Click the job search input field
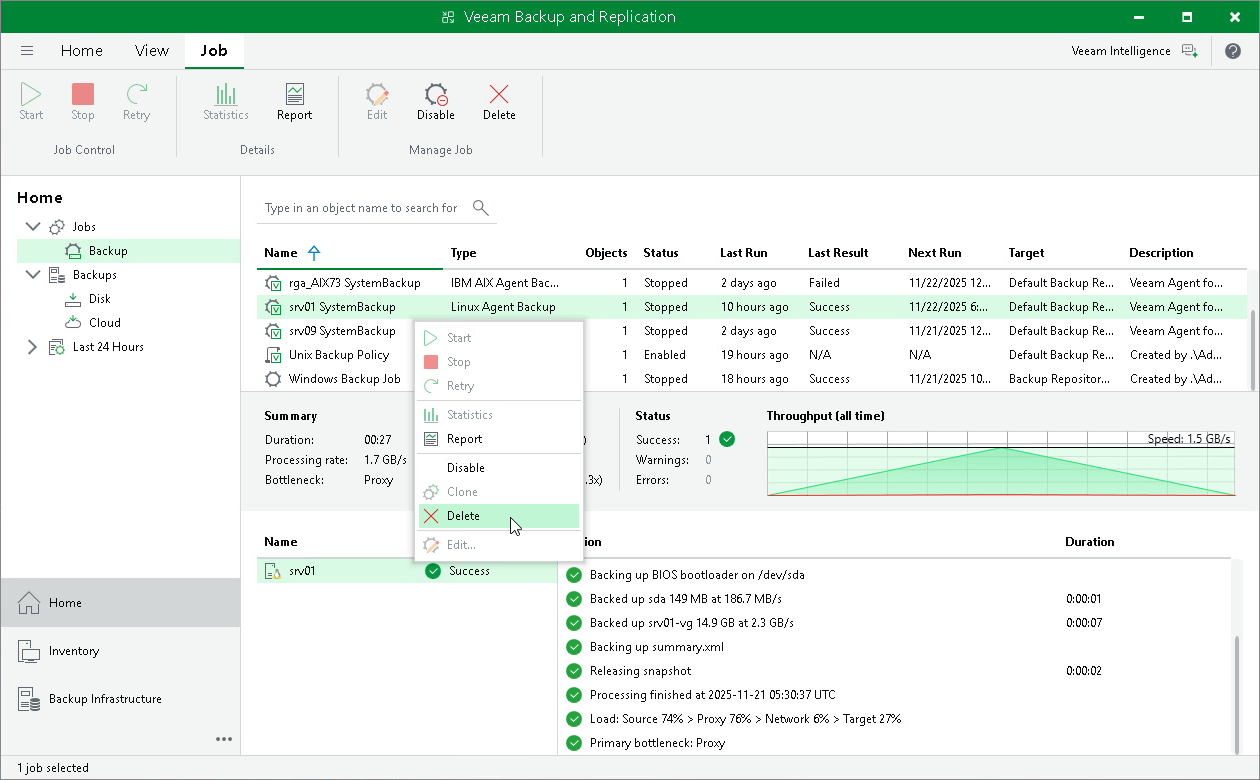This screenshot has width=1260, height=780. tap(360, 208)
